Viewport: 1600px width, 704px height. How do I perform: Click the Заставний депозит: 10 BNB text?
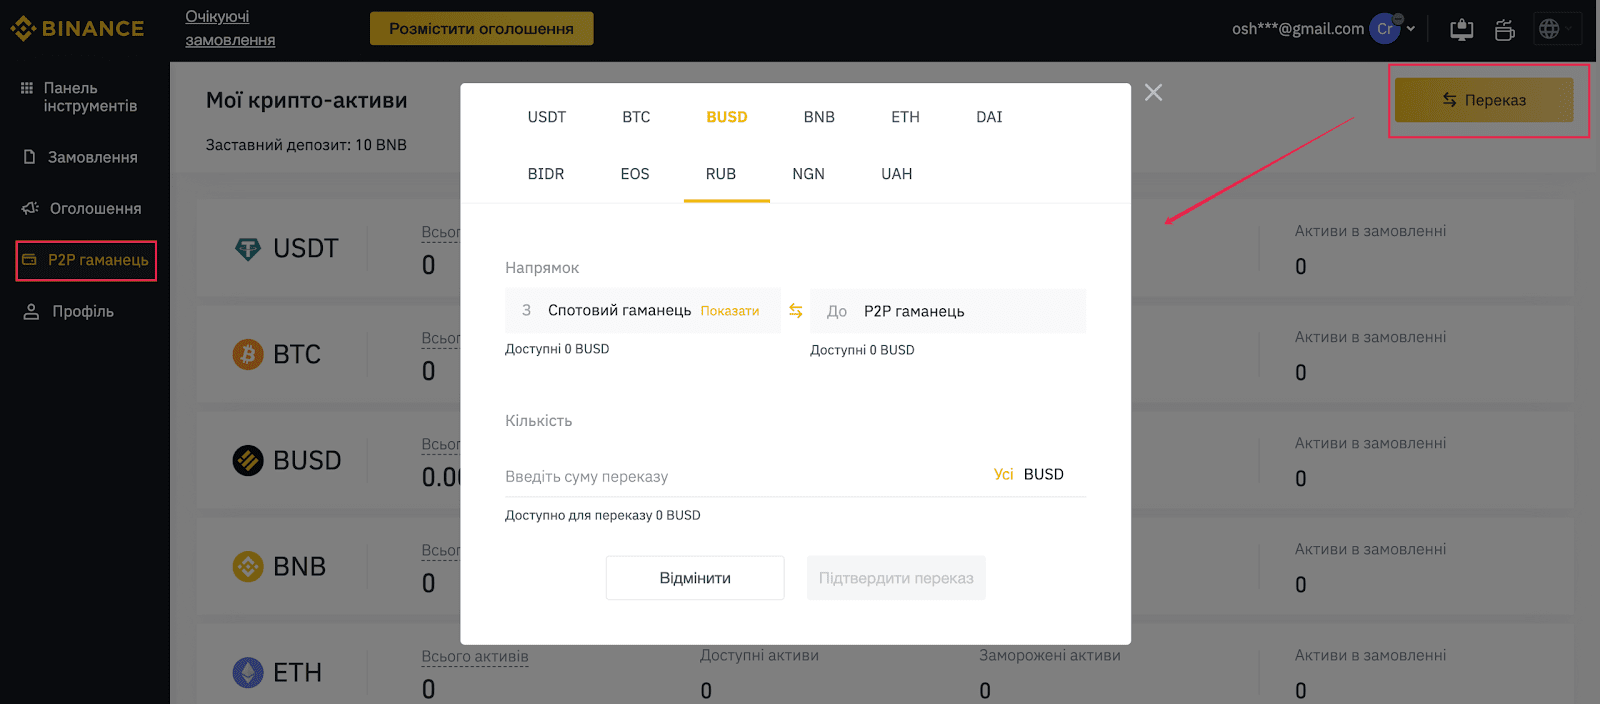pyautogui.click(x=306, y=145)
